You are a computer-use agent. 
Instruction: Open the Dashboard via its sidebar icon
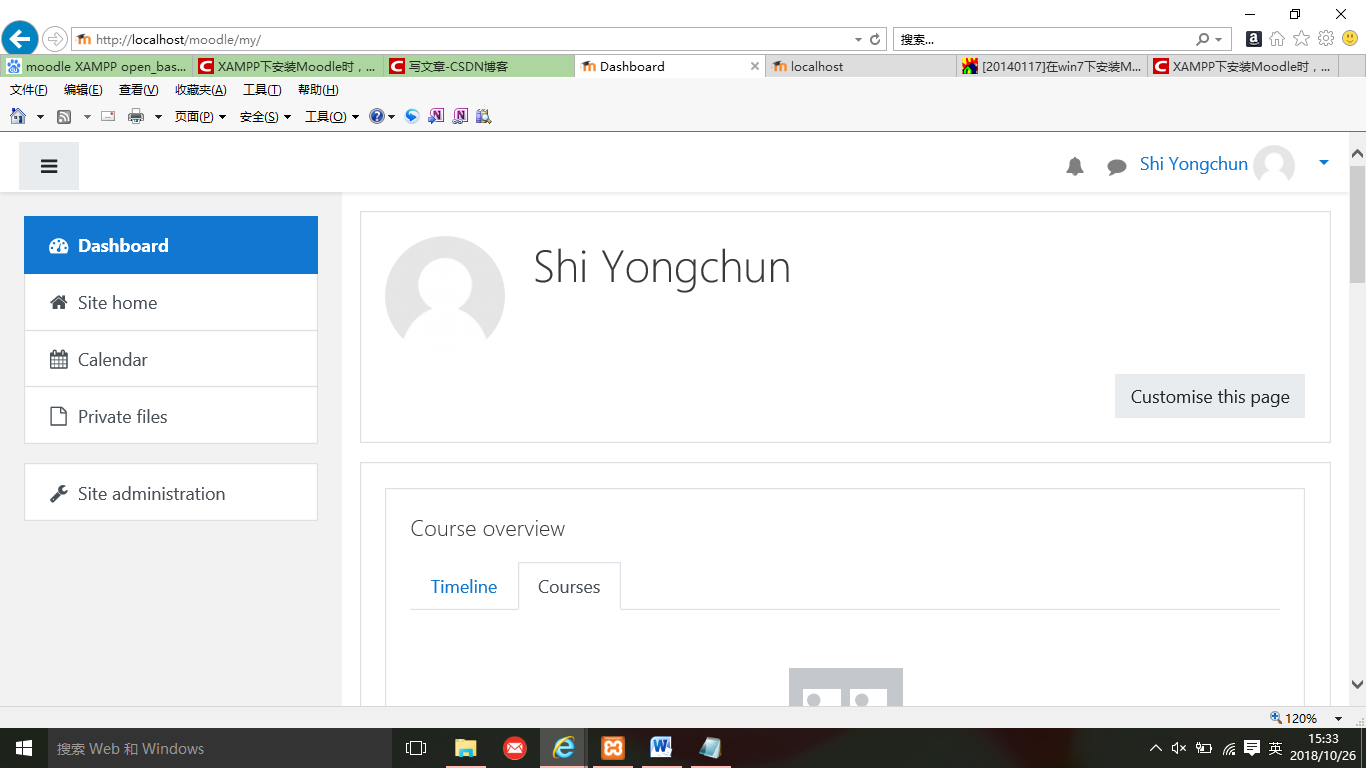tap(58, 245)
